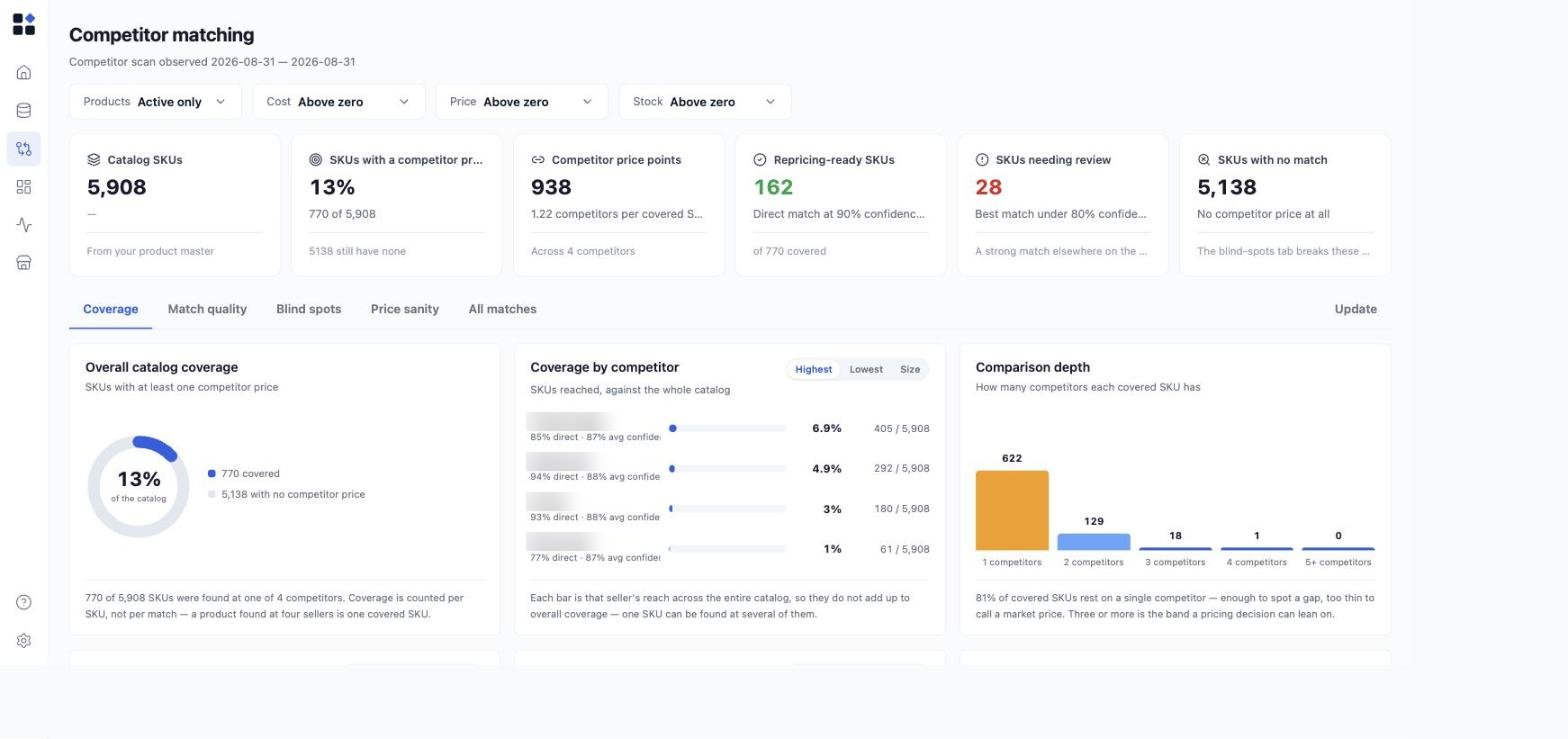Click the Across 4 competitors note
This screenshot has width=1568, height=739.
pos(583,251)
